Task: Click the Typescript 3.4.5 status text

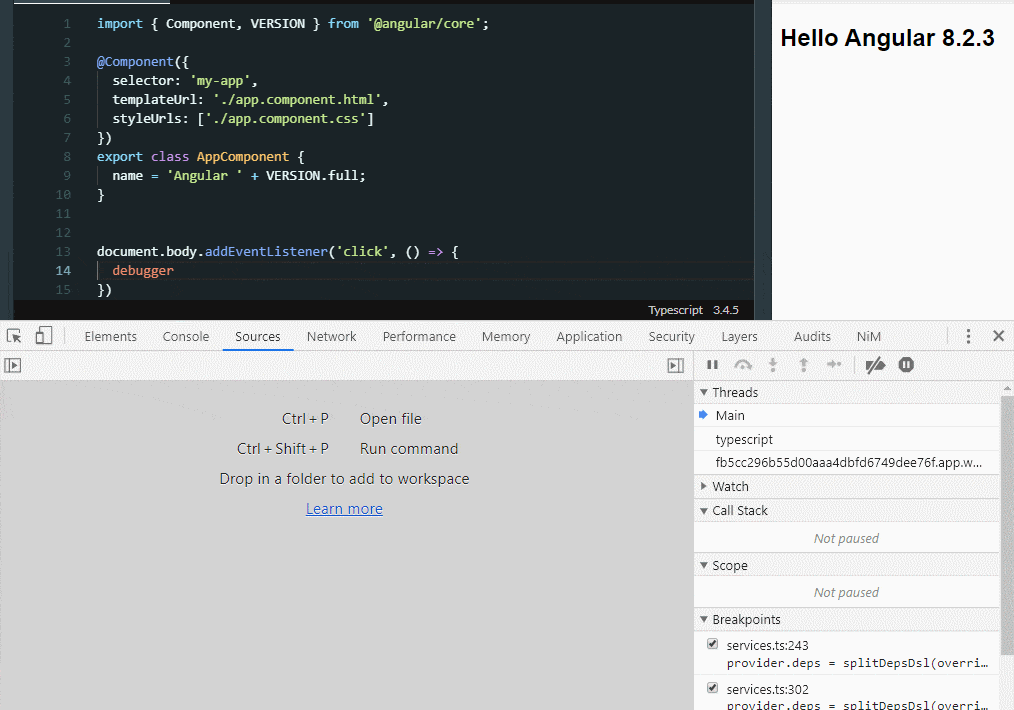Action: [693, 310]
